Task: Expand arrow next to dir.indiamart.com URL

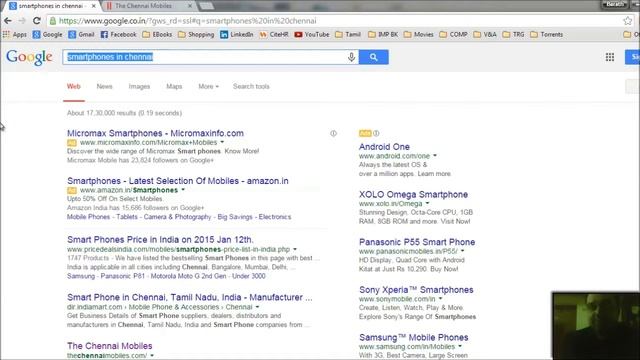Action: (257, 307)
